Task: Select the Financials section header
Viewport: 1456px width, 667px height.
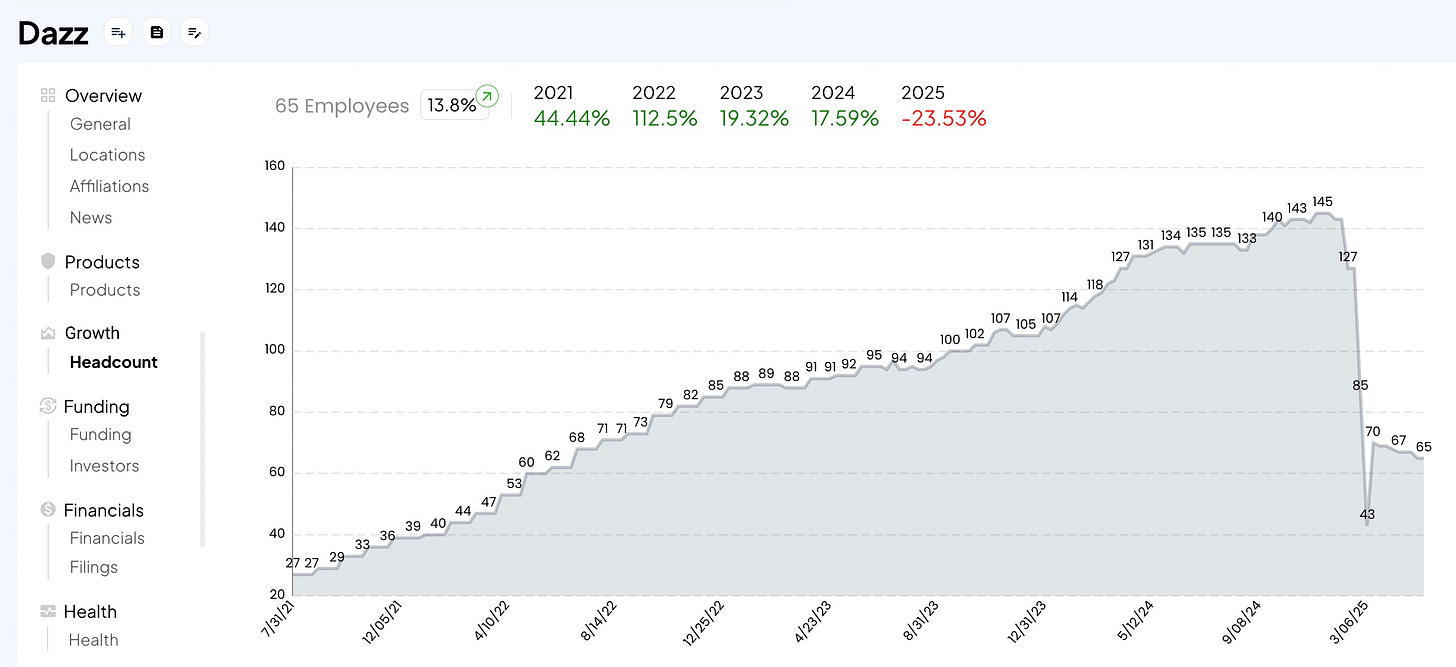Action: [x=104, y=510]
